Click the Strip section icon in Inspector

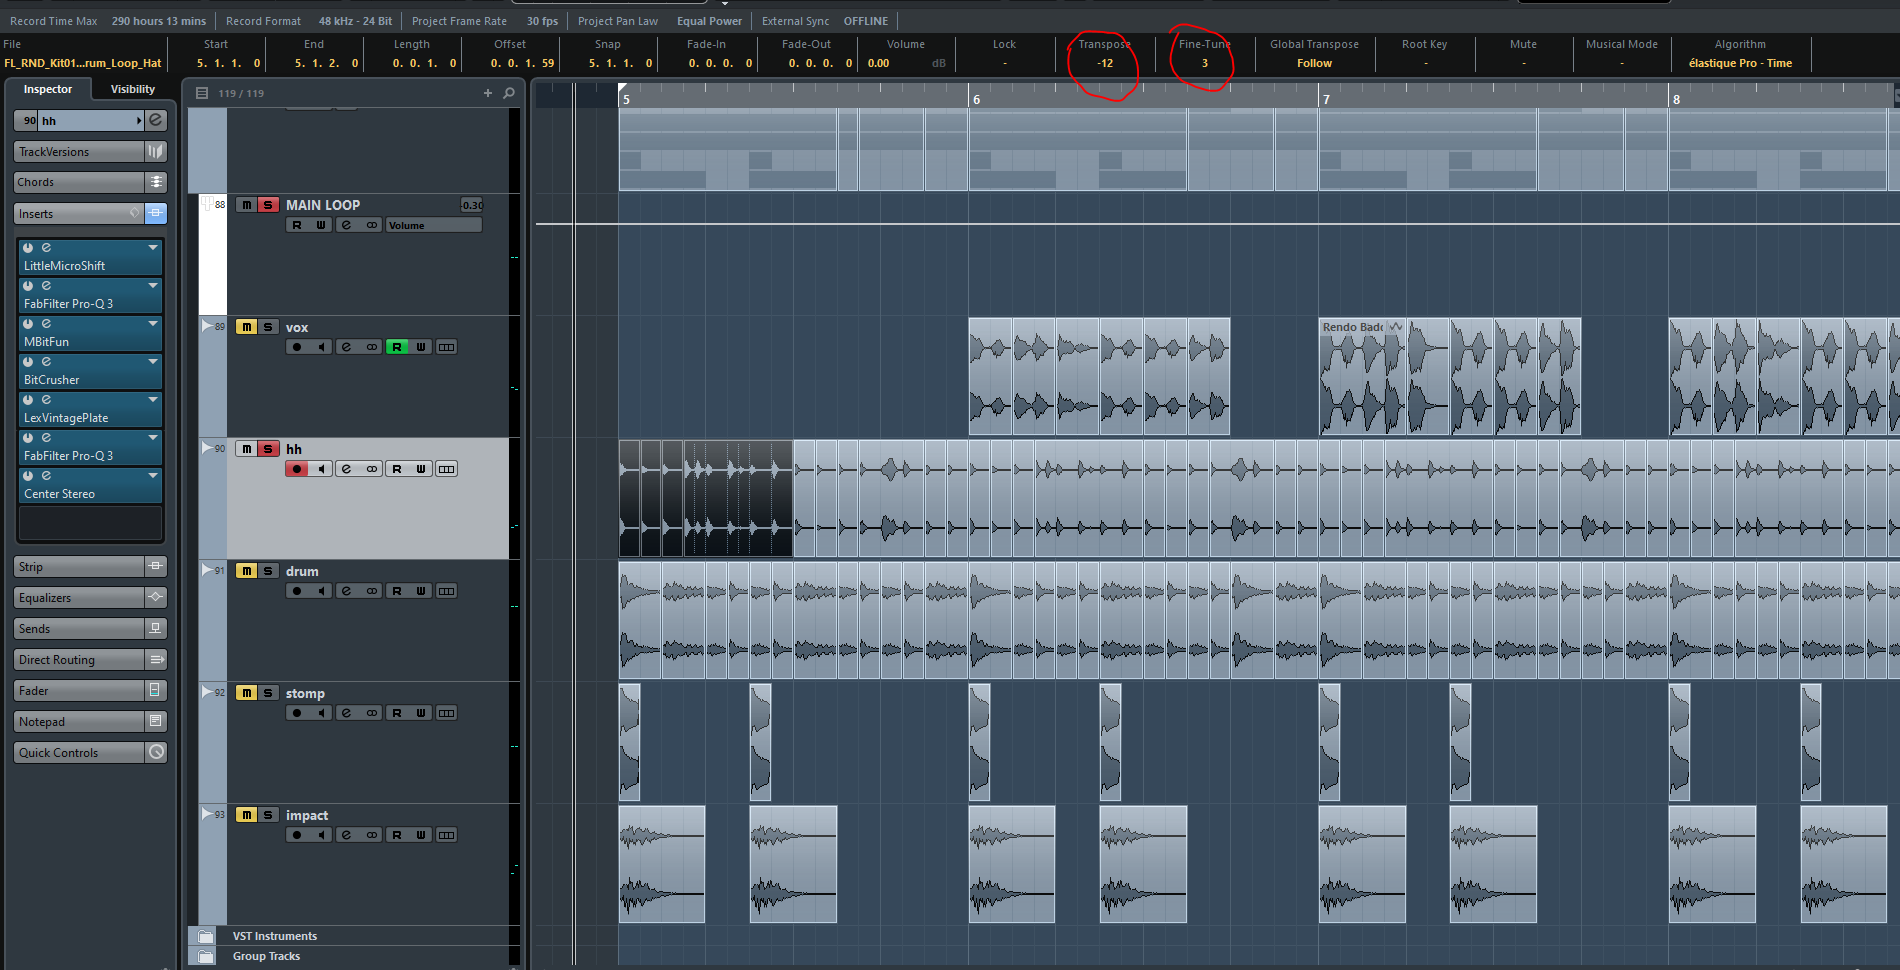tap(156, 566)
